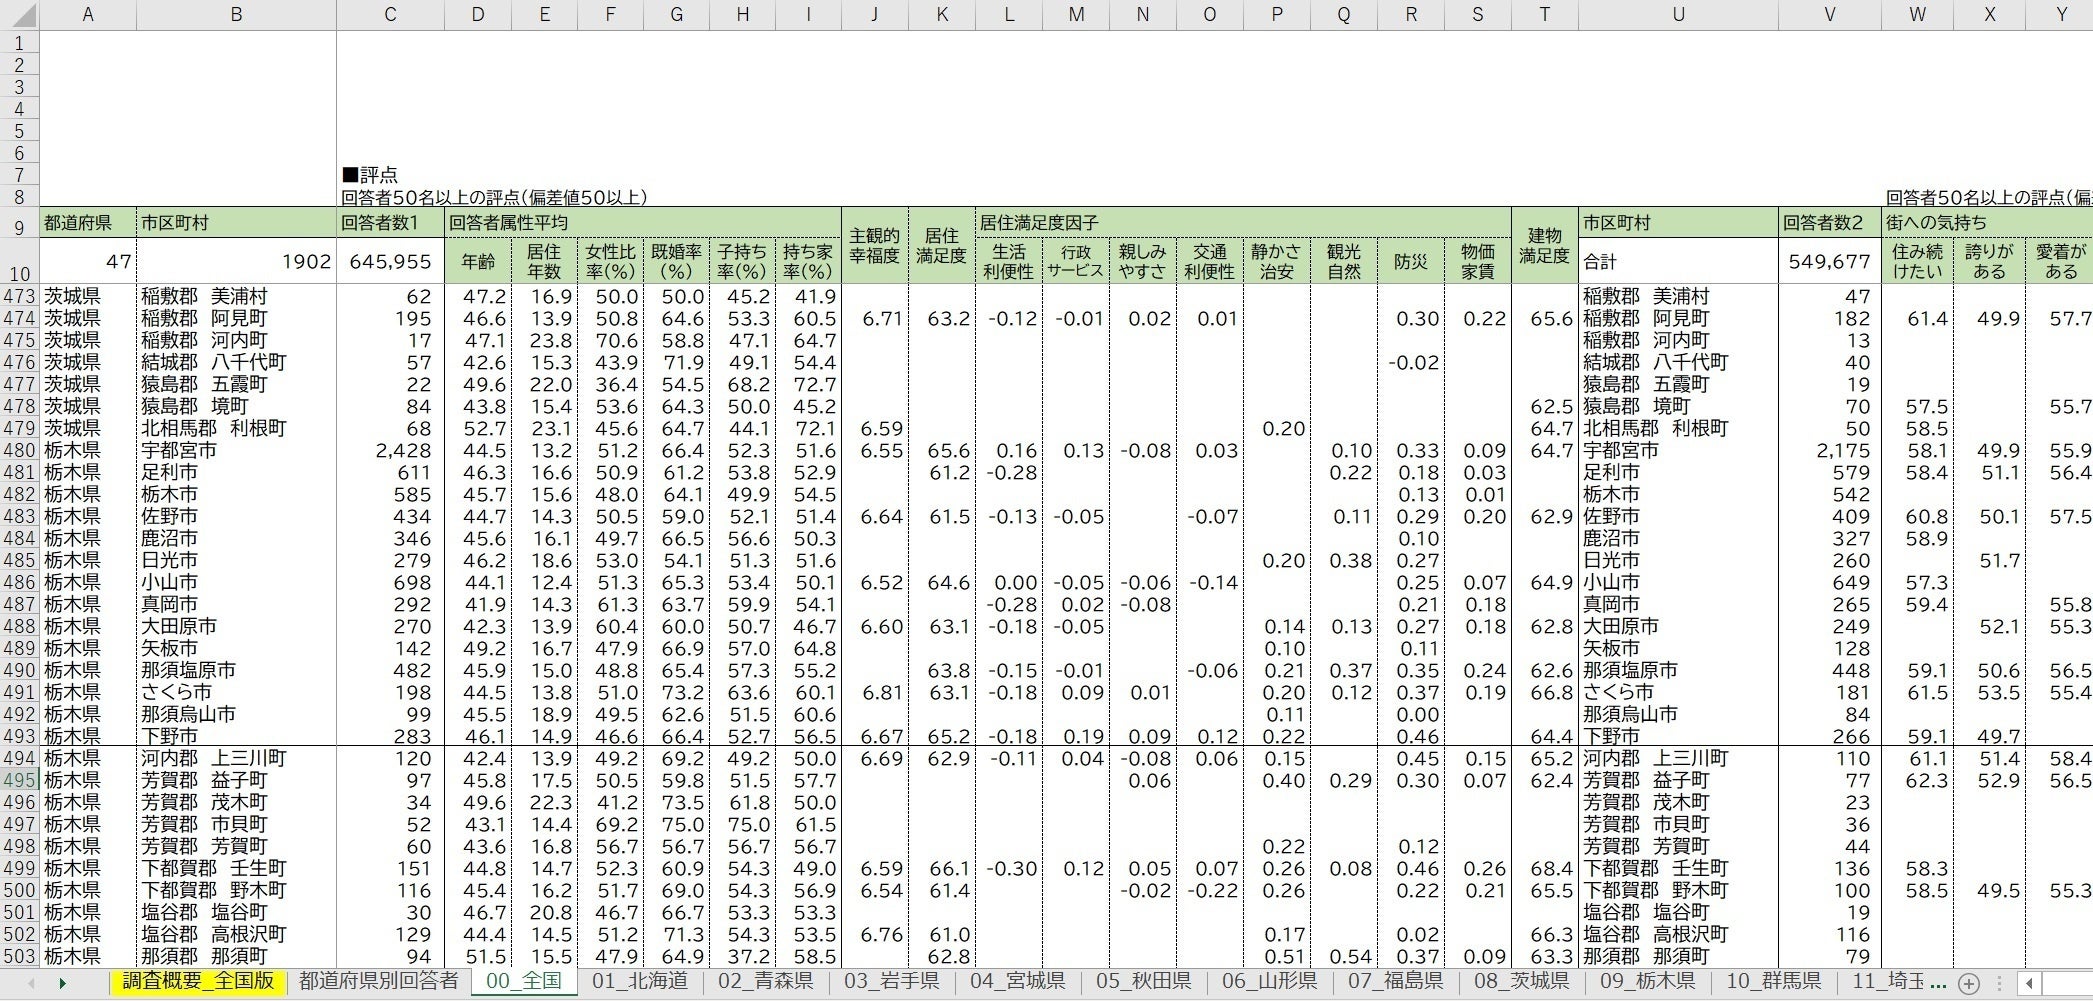This screenshot has width=2093, height=1001.
Task: Click 芳賀郡 益子町 in column B
Action: pyautogui.click(x=236, y=781)
